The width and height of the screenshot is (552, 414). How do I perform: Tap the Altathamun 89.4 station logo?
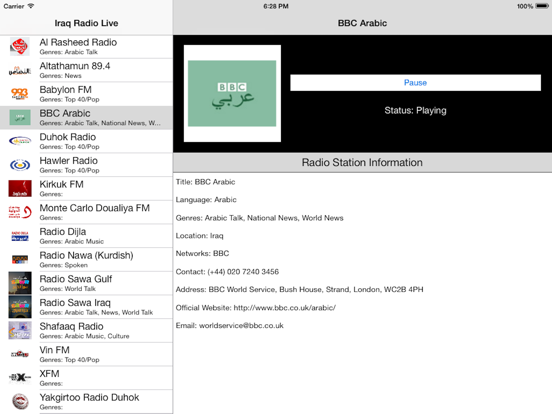click(x=20, y=70)
